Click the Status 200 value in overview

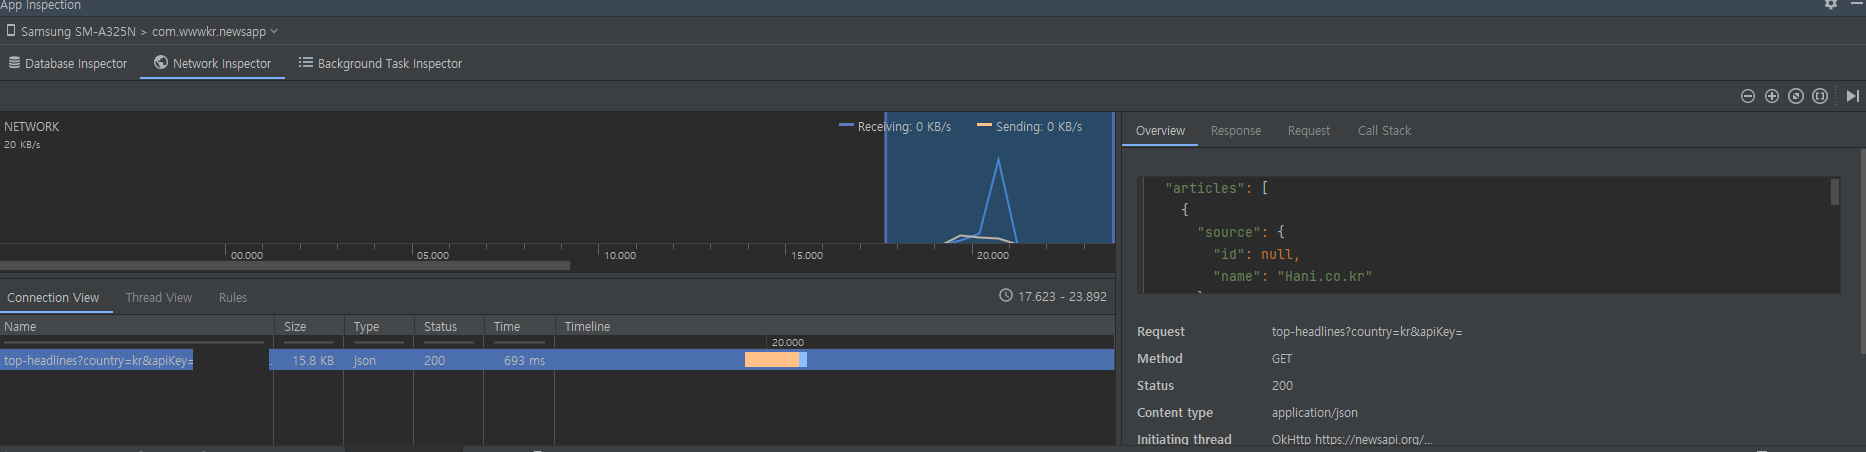click(x=1282, y=386)
